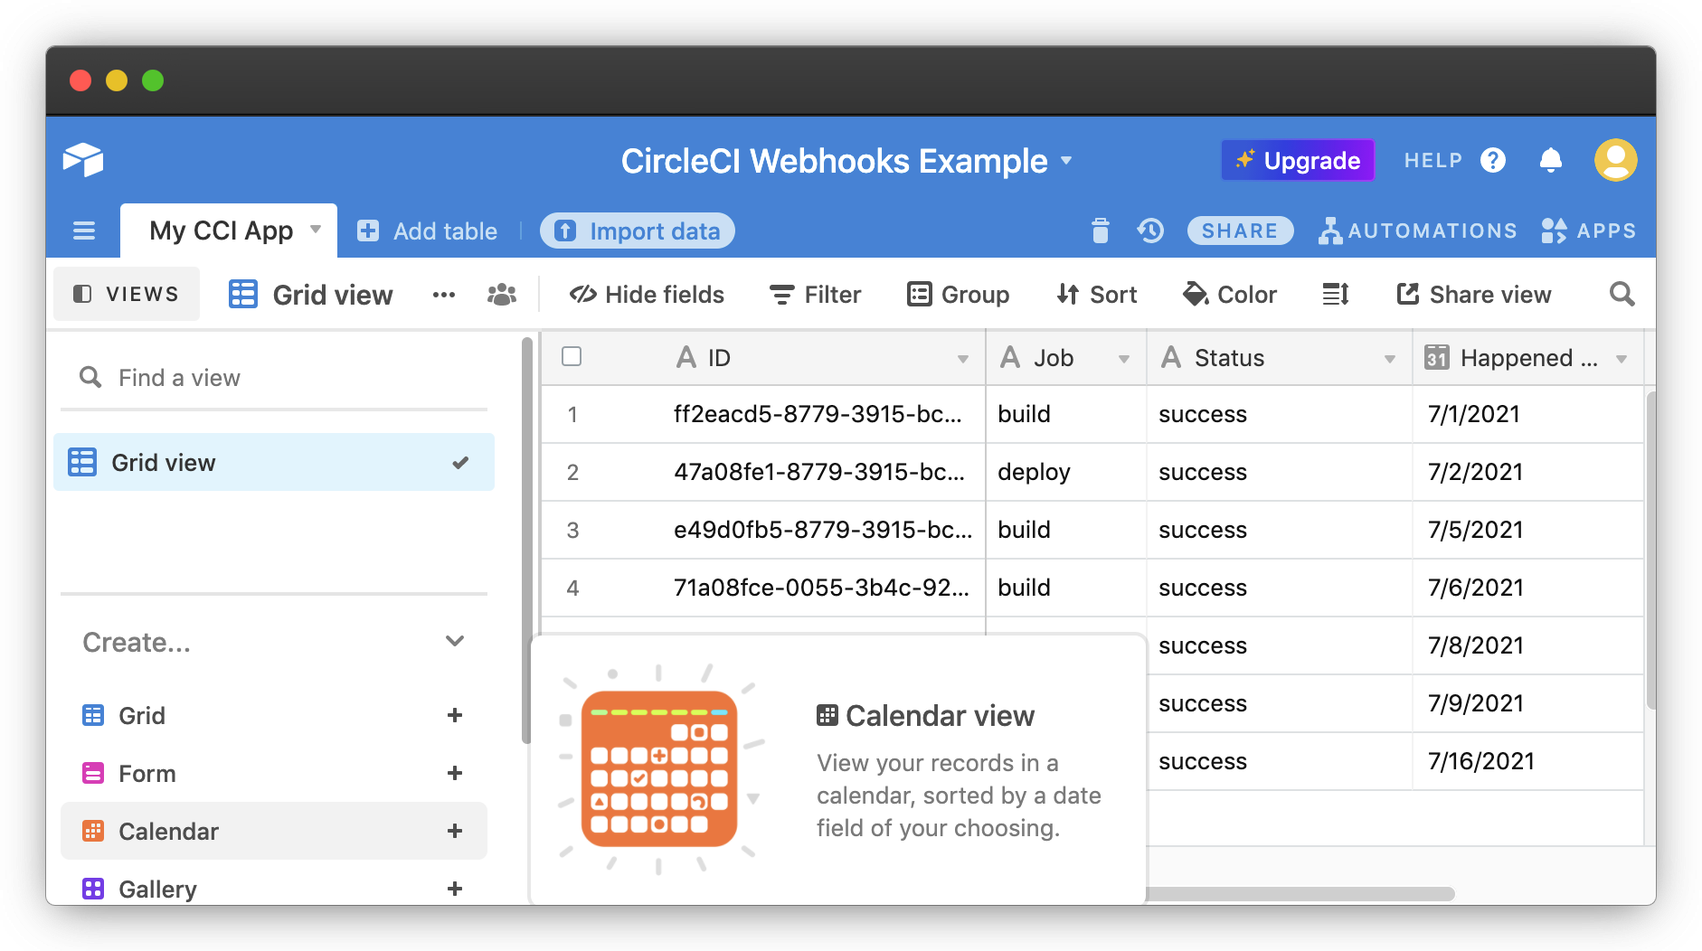
Task: Open the notifications bell
Action: 1551,160
